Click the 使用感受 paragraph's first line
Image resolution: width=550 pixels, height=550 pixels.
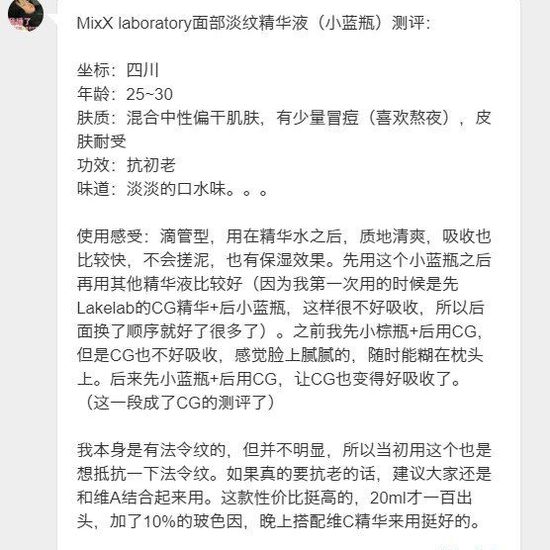pos(283,236)
